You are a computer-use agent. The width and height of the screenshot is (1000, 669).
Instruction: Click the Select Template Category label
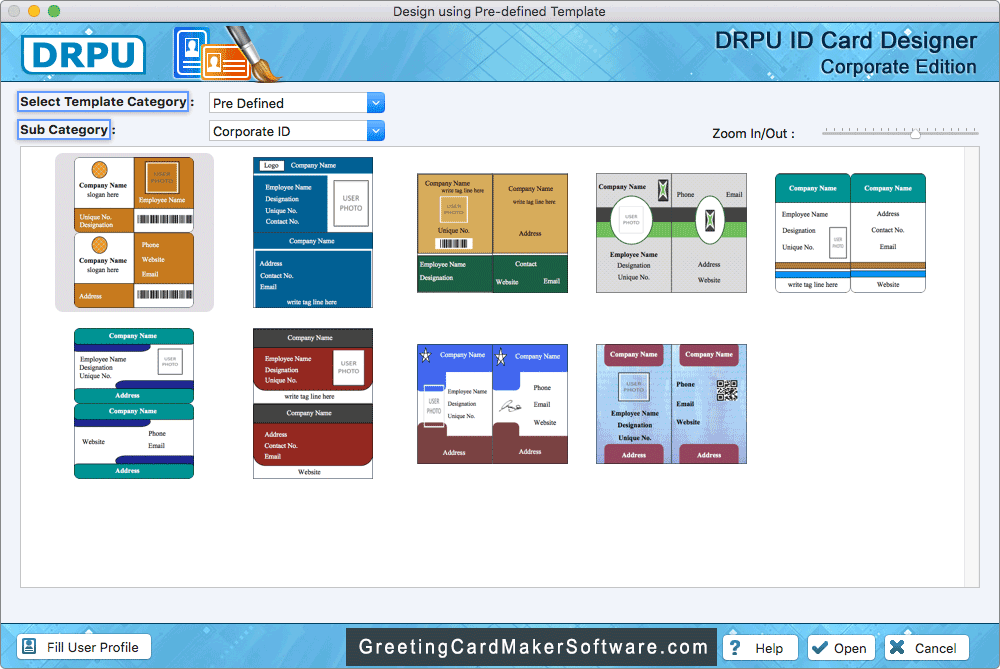103,101
